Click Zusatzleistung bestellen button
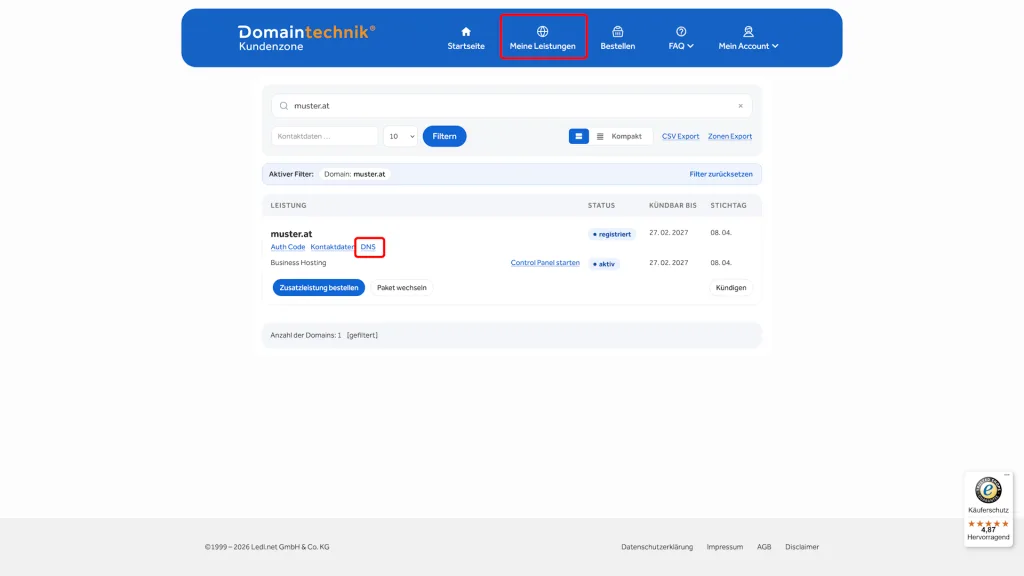The width and height of the screenshot is (1024, 576). coord(319,288)
